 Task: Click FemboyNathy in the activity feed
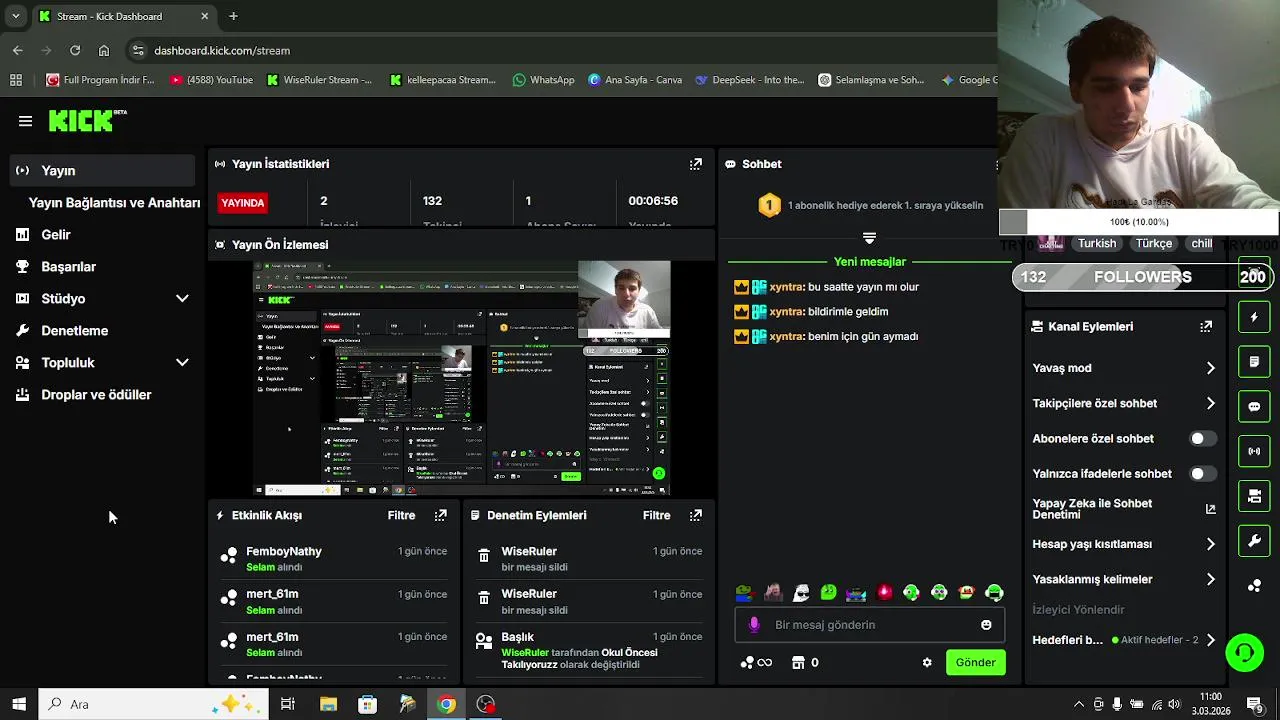click(284, 551)
